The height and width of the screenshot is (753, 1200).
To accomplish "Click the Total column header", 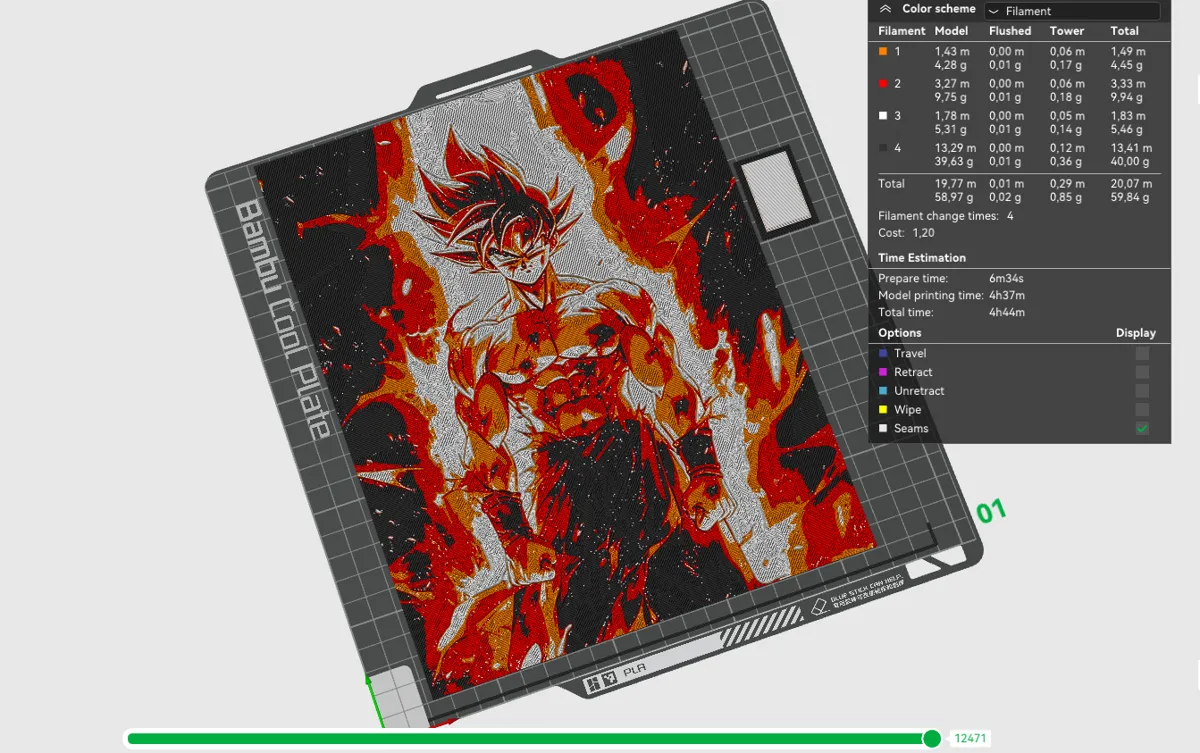I will tap(1124, 31).
